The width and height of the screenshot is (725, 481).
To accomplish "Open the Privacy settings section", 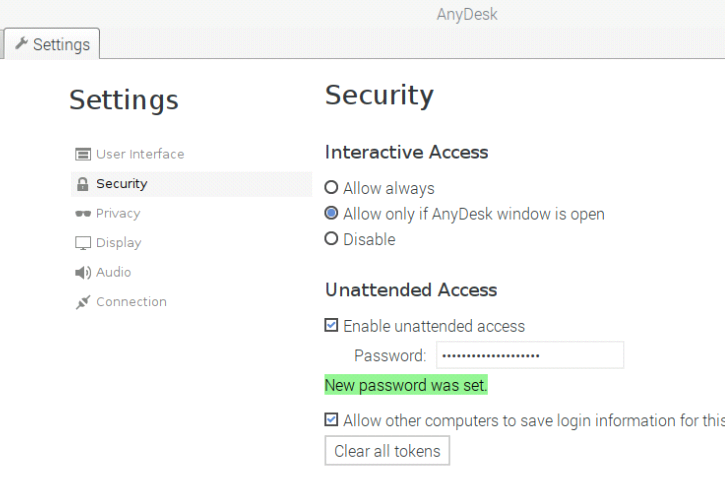I will coord(118,214).
